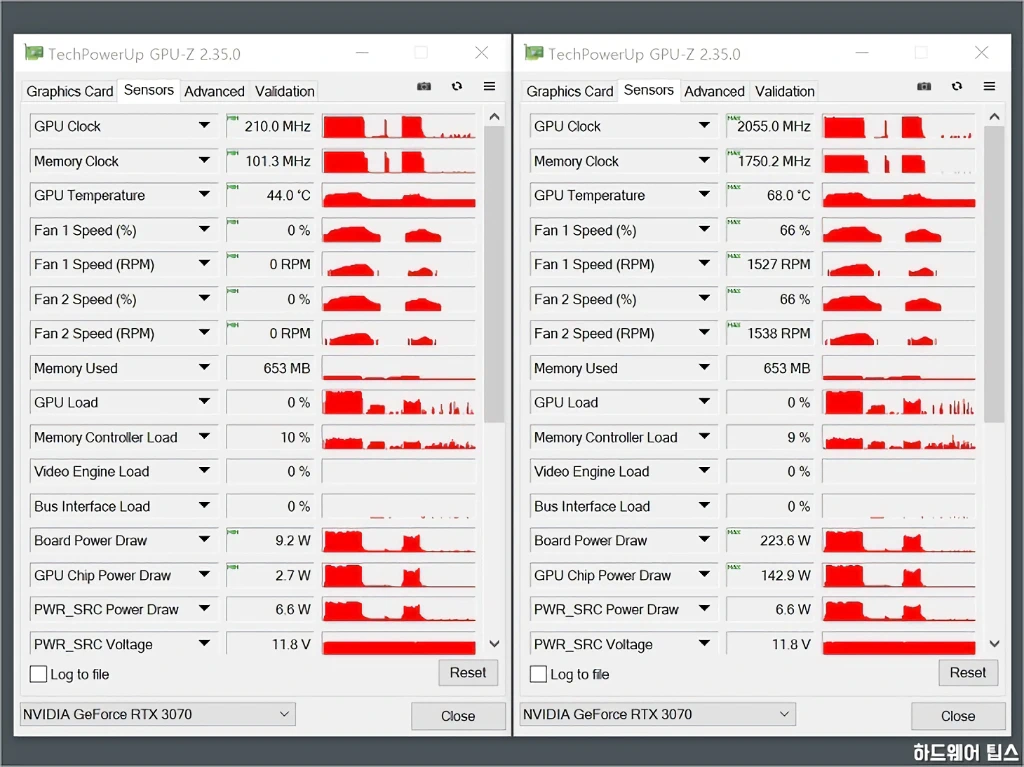
Task: Click the GPU-Z app icon in right title bar
Action: click(534, 52)
